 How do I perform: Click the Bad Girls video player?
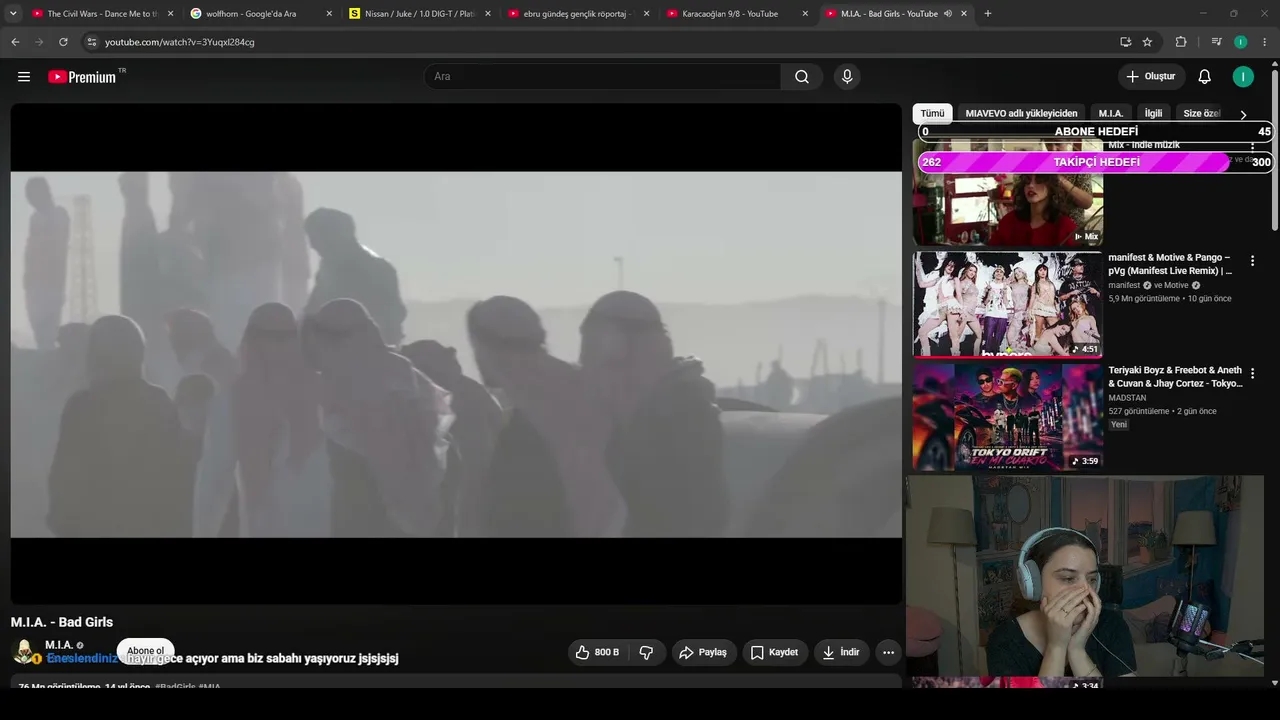(x=456, y=354)
